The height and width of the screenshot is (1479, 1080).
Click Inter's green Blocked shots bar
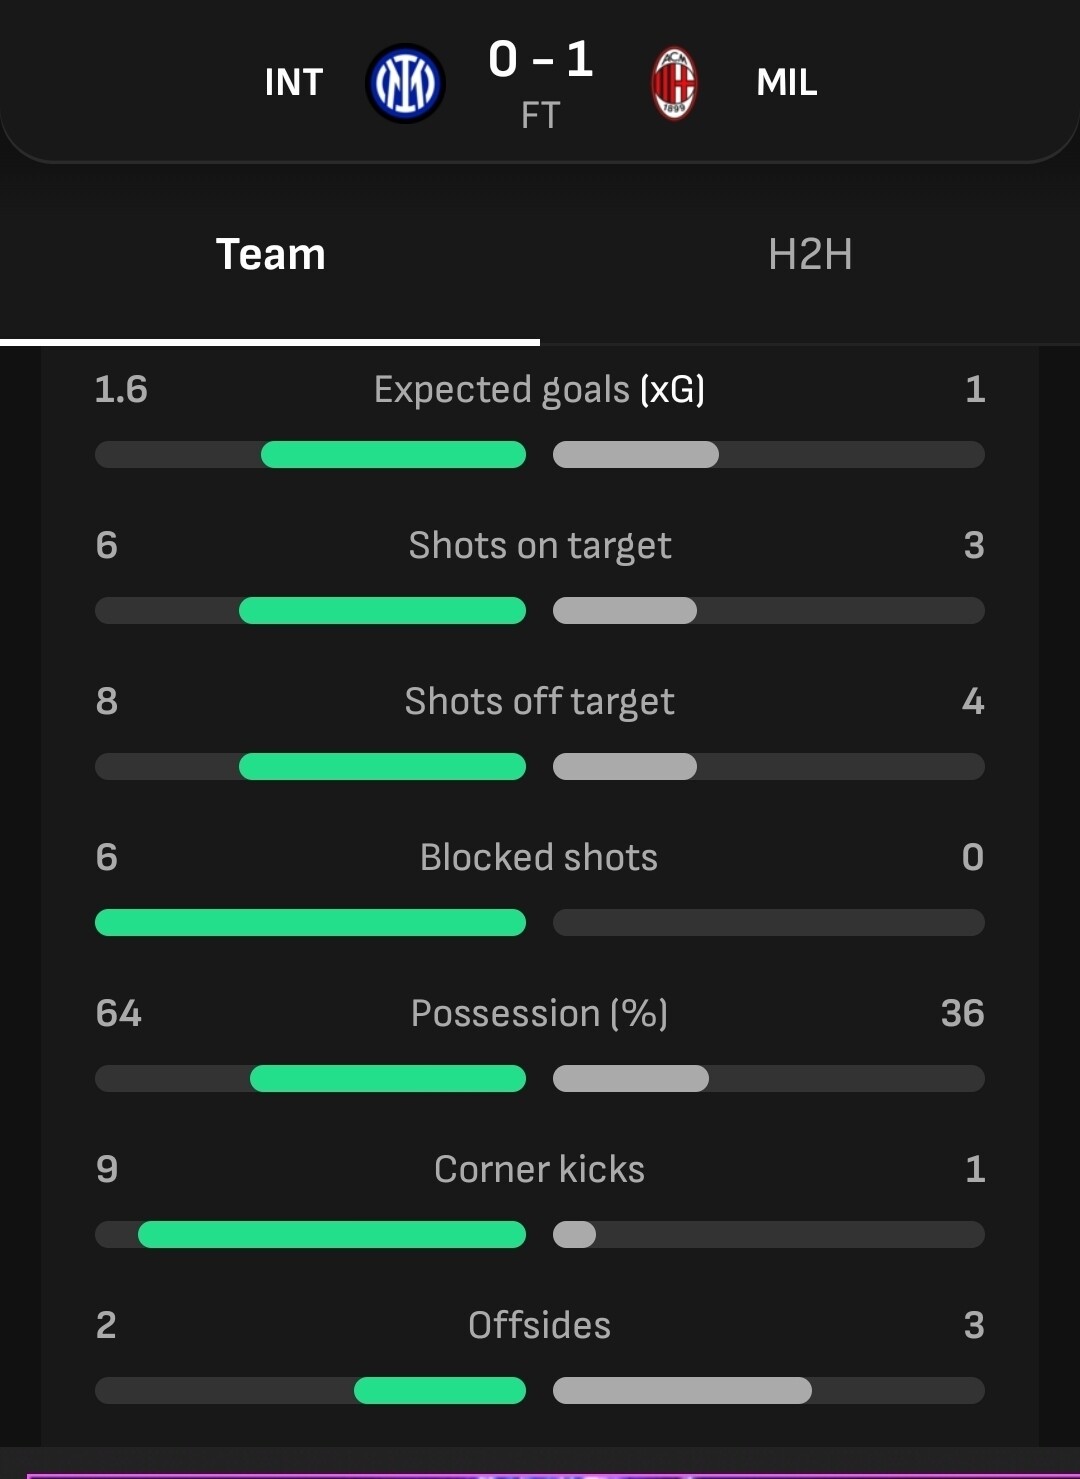coord(310,923)
